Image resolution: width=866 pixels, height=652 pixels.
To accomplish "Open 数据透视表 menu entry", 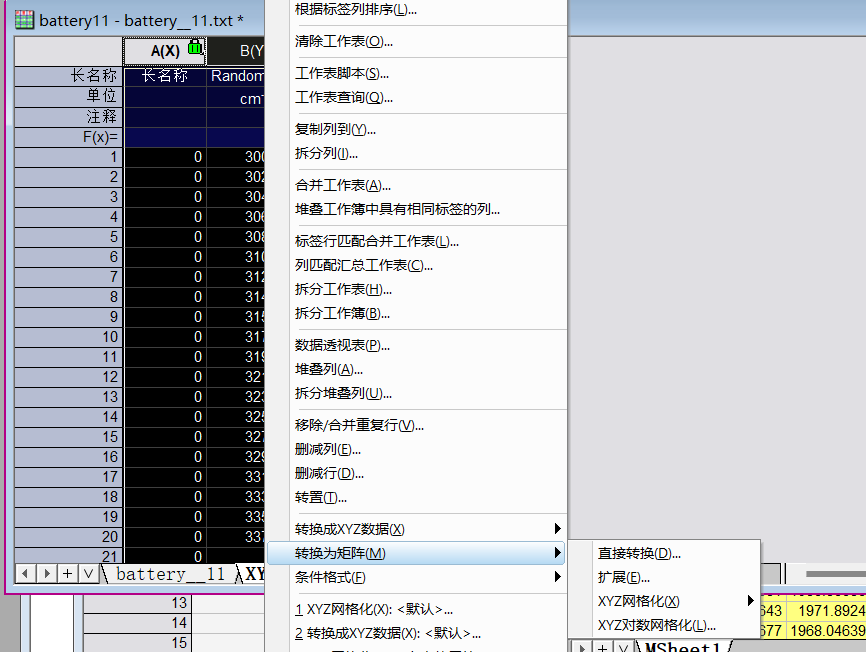I will coord(342,345).
